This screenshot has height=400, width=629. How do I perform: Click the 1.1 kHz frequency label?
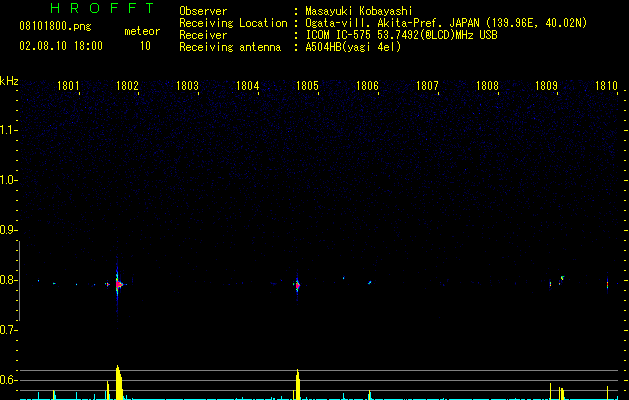[9, 130]
